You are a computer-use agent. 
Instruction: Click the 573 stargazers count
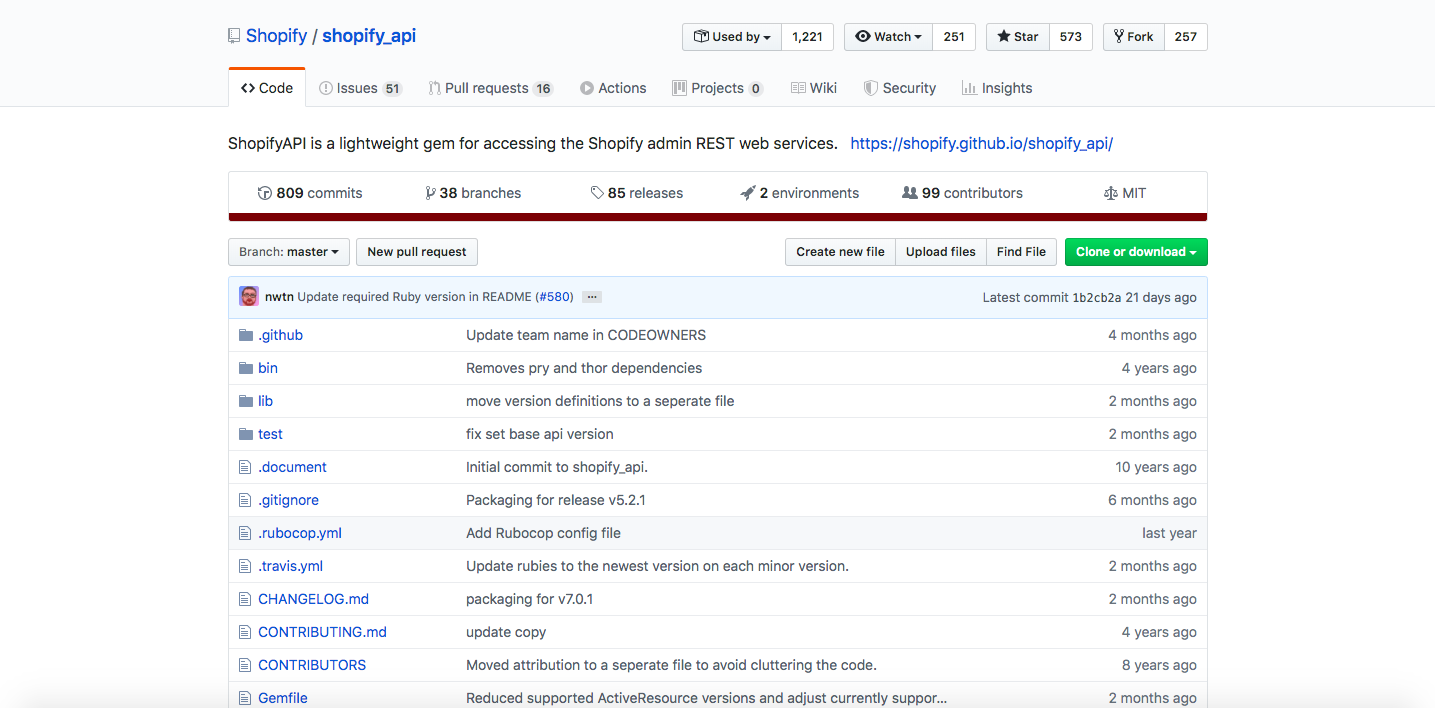point(1071,37)
